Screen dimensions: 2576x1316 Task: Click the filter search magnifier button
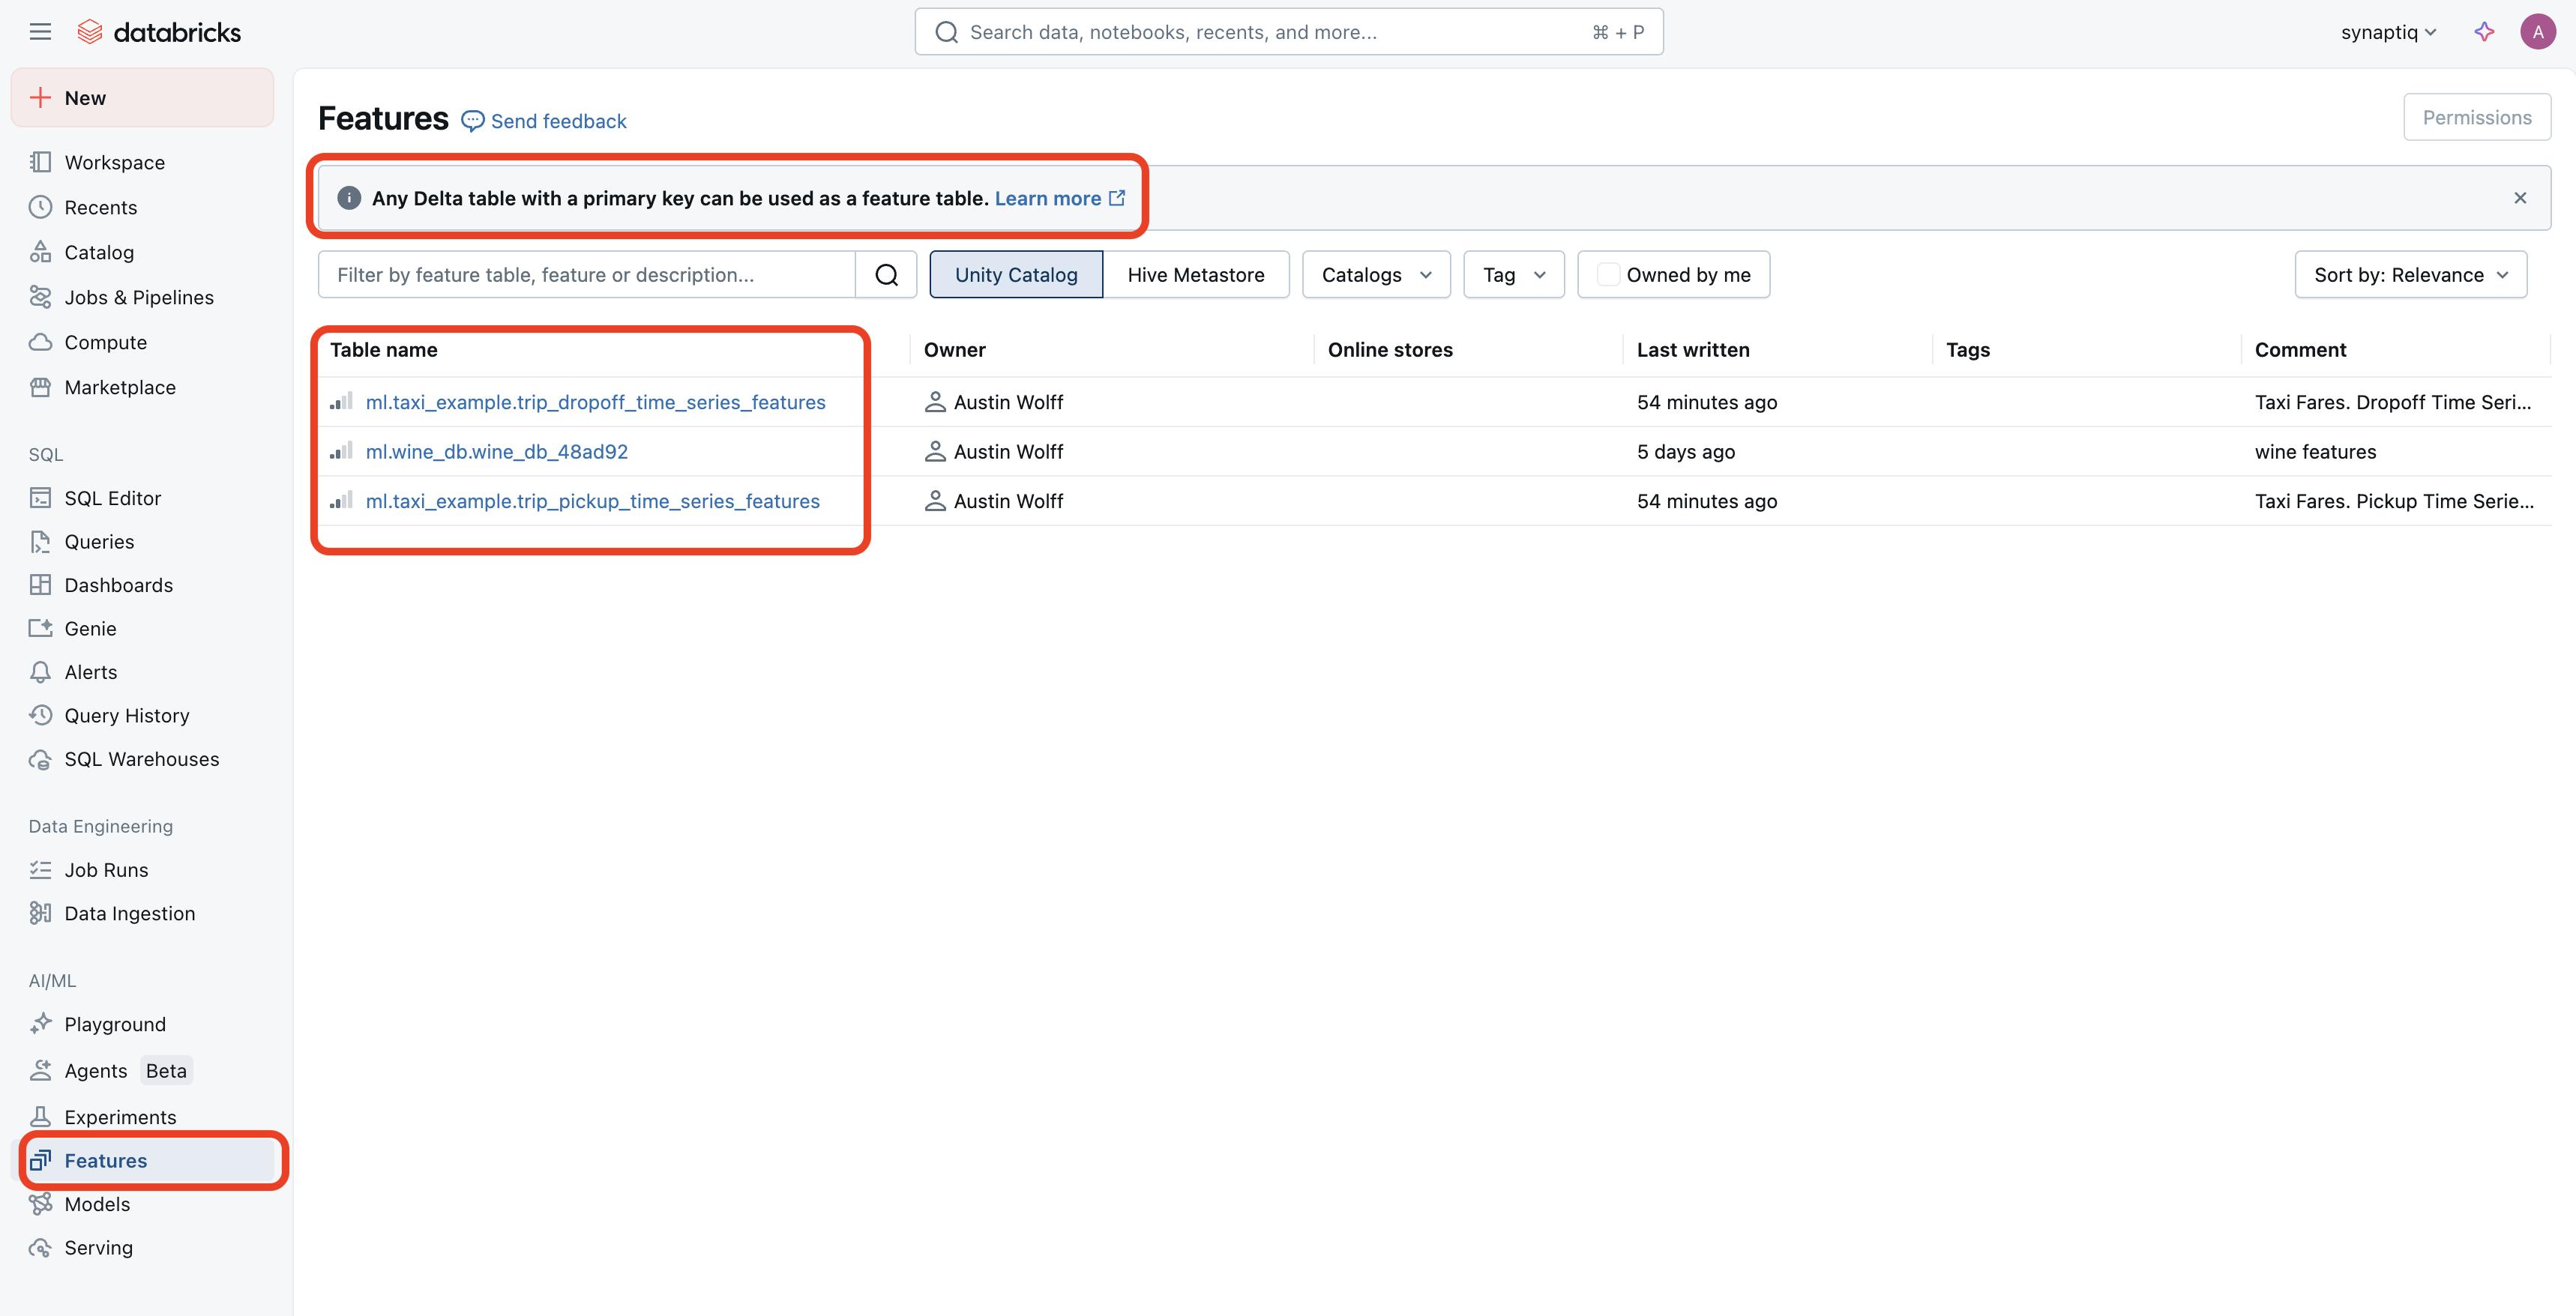click(x=886, y=275)
